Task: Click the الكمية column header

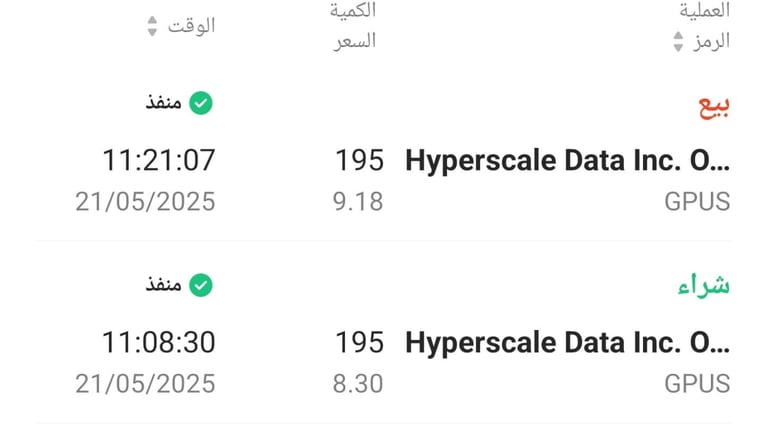Action: [353, 10]
